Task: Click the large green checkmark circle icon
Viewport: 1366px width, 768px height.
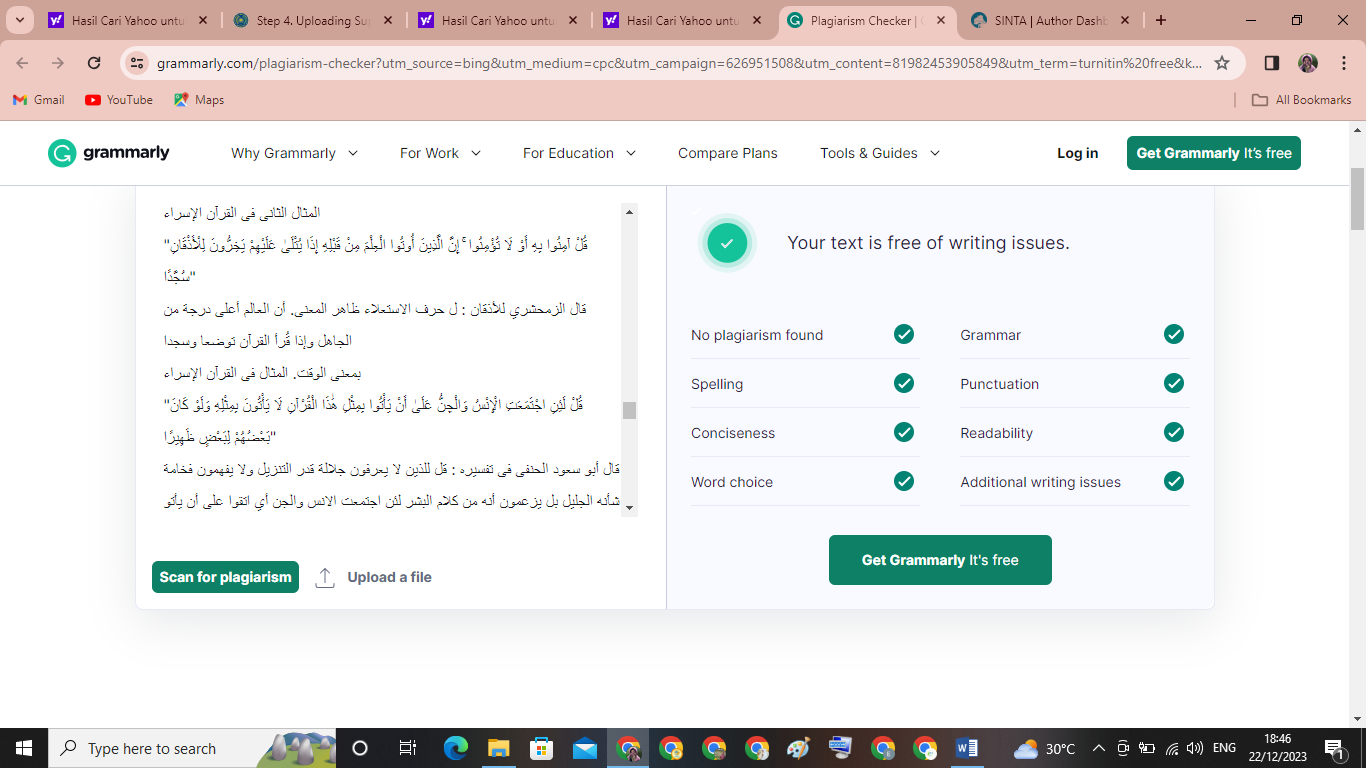Action: [727, 243]
